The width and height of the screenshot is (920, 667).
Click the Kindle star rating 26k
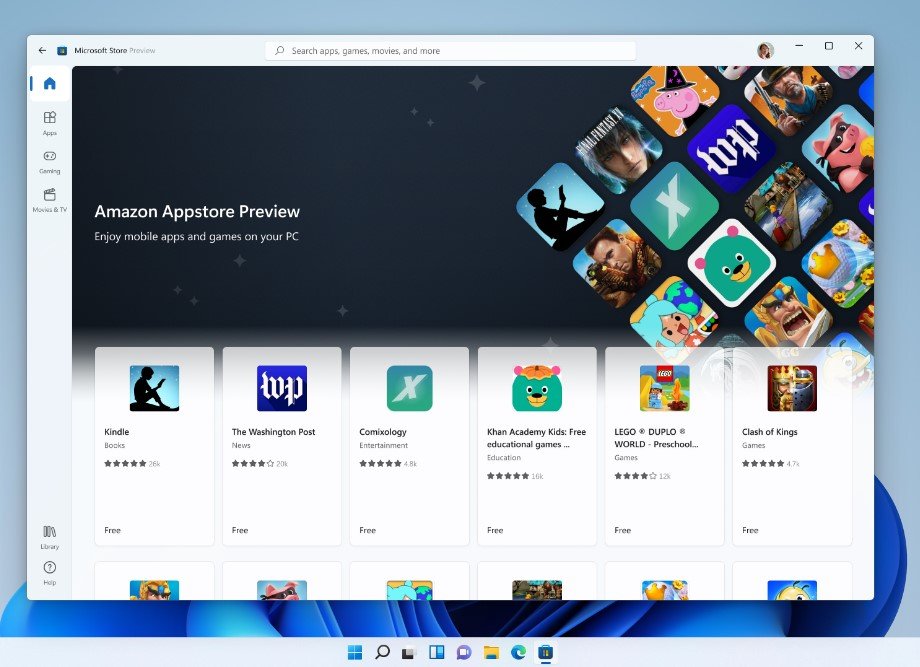tap(132, 463)
